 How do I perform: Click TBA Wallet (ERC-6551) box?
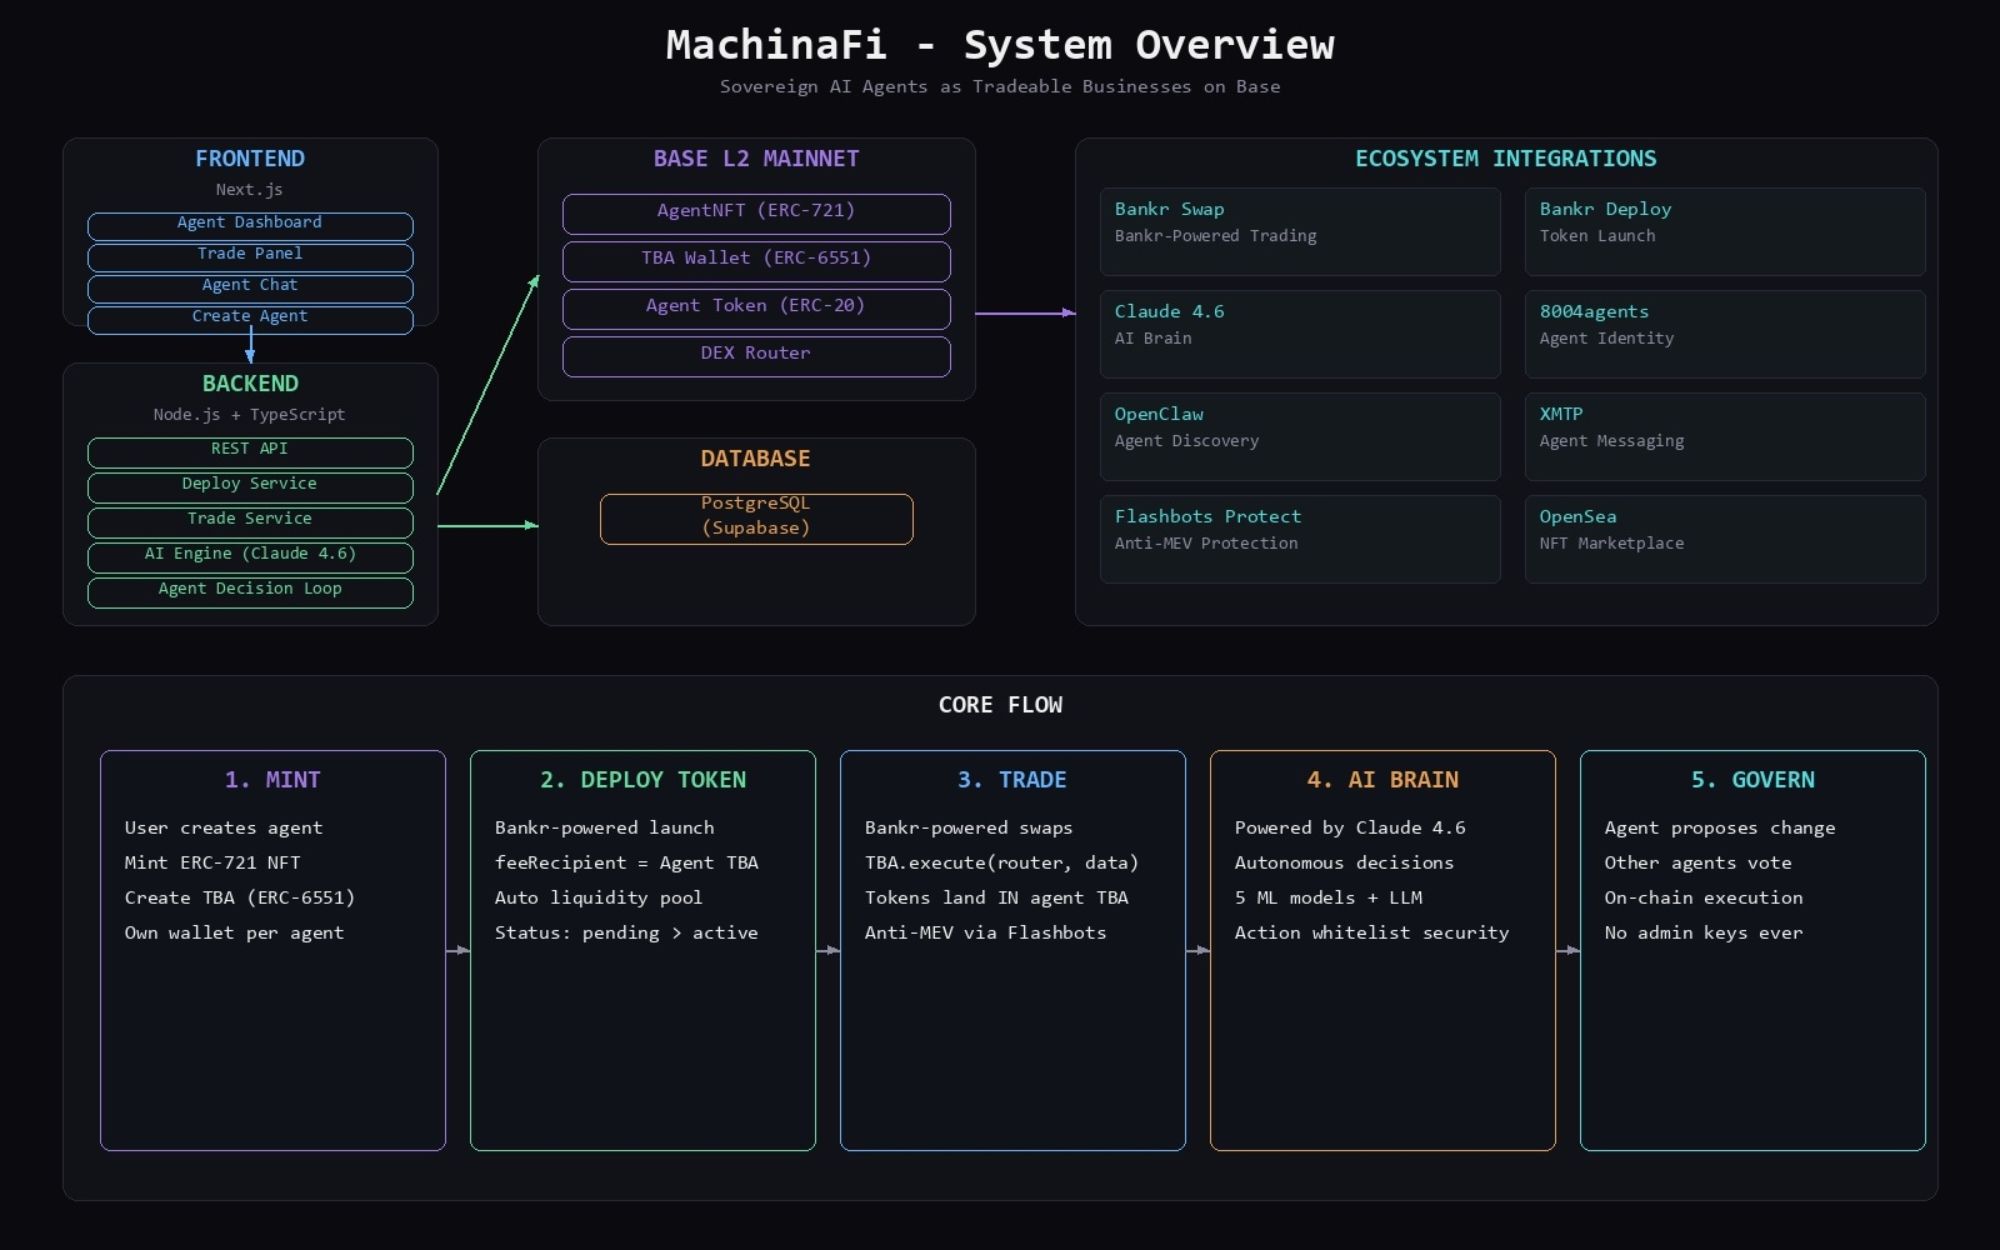click(x=756, y=261)
